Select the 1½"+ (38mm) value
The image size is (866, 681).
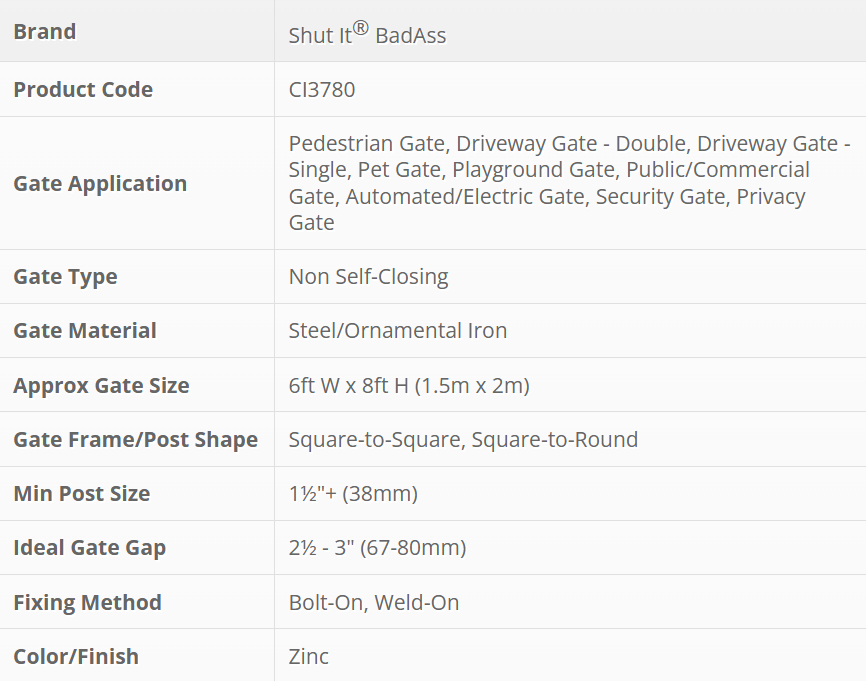pos(353,494)
